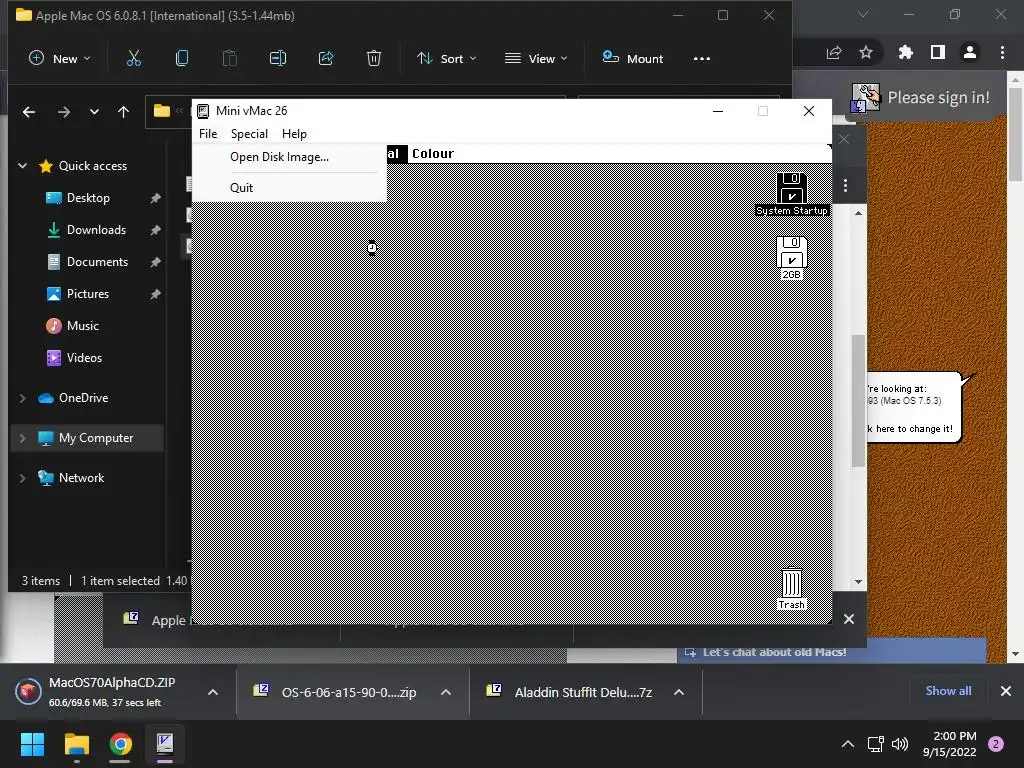Open Chrome three-dot menu
Image resolution: width=1024 pixels, height=768 pixels.
[x=1002, y=52]
